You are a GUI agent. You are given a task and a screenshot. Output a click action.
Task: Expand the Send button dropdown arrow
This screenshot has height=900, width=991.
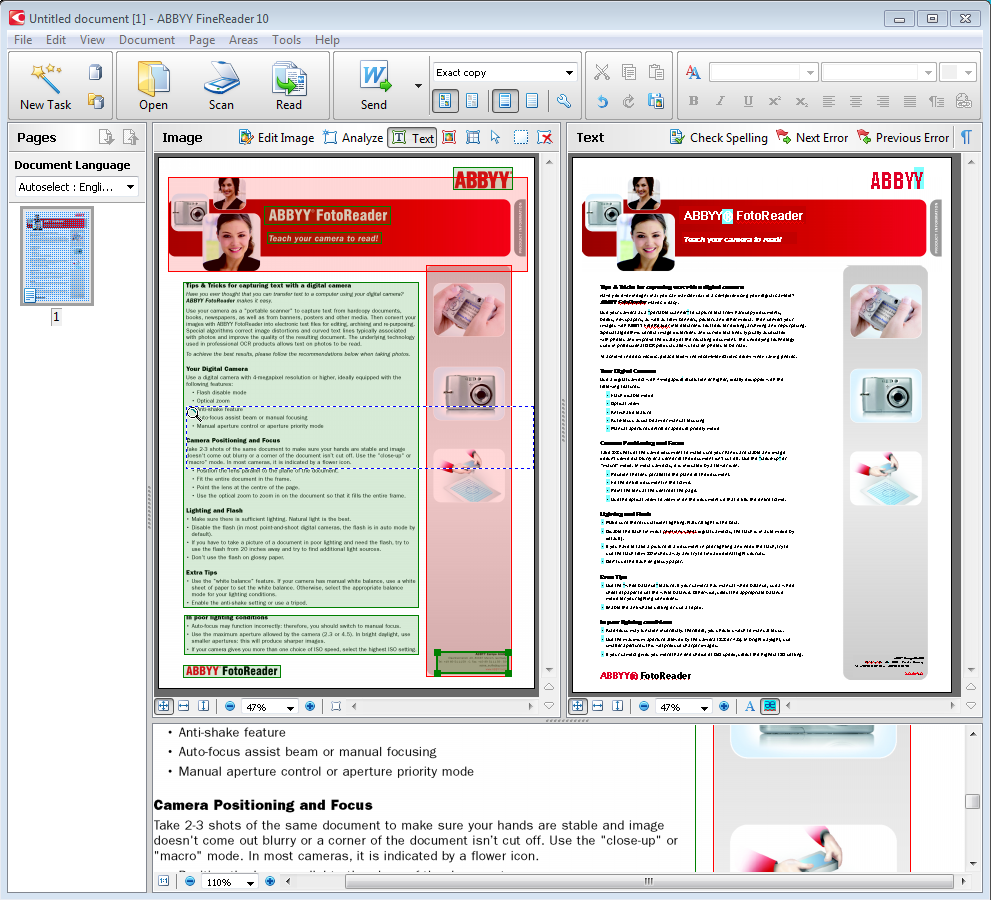[x=418, y=85]
